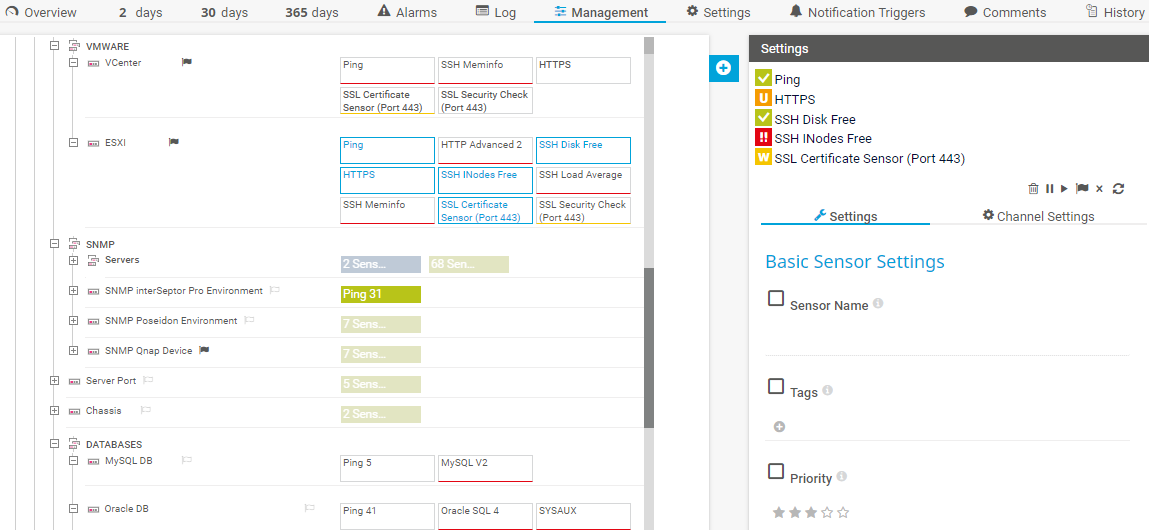Set priority to the fourth star
The width and height of the screenshot is (1149, 530).
coord(827,513)
